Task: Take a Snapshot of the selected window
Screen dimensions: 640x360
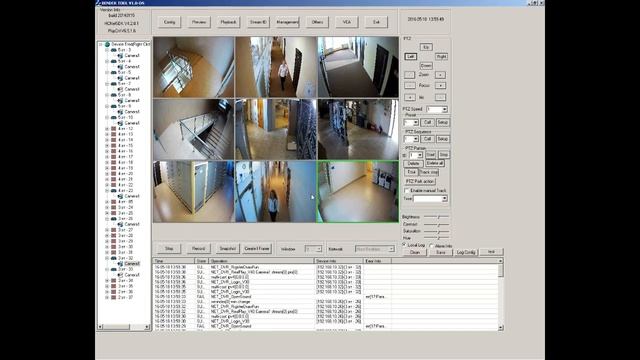Action: 228,249
